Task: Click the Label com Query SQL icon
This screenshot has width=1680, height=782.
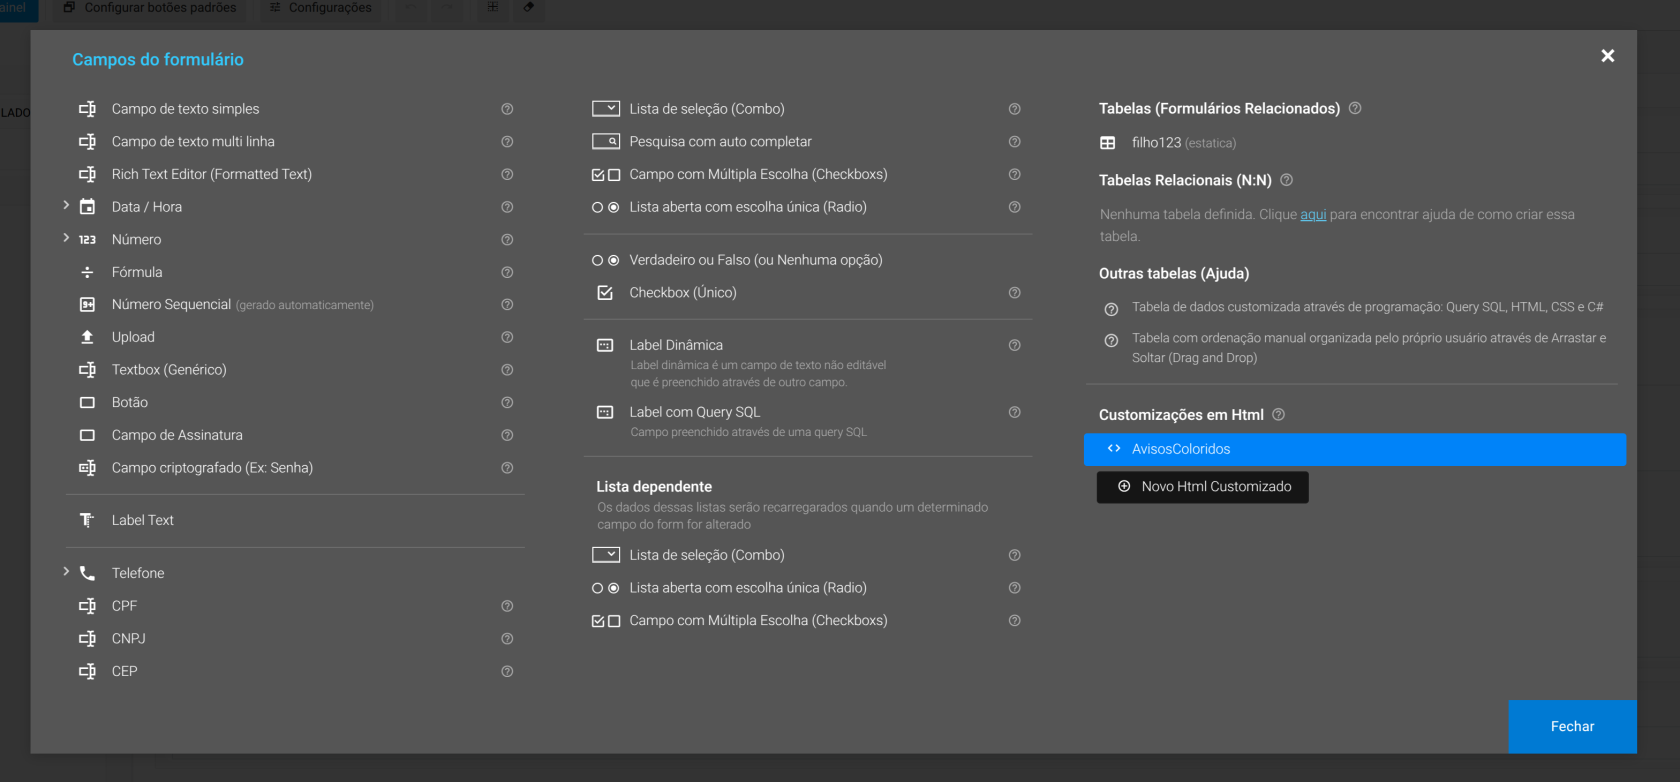Action: [x=605, y=412]
